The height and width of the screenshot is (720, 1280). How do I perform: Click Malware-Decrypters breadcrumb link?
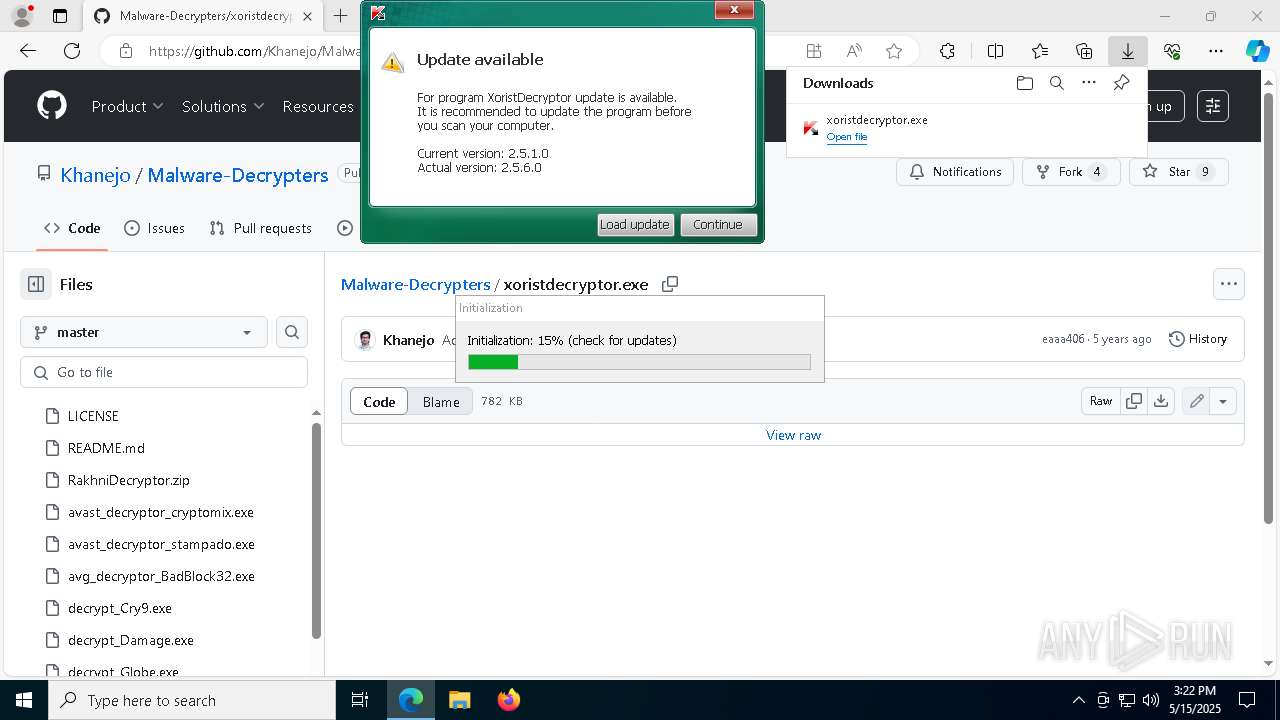pyautogui.click(x=416, y=284)
